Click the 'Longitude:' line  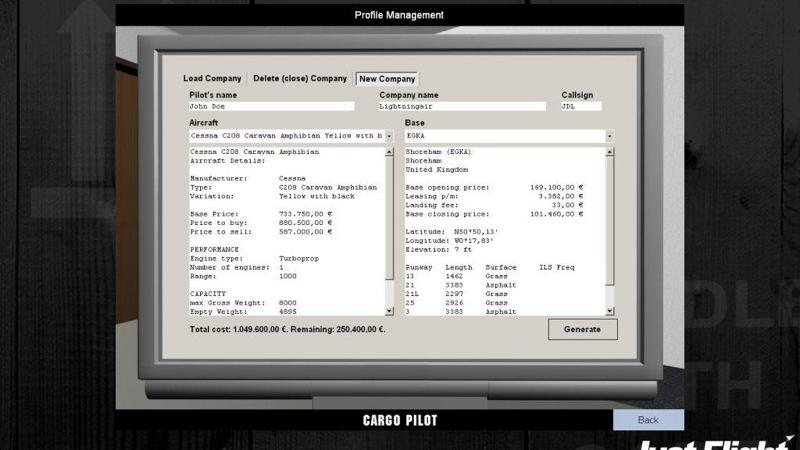point(449,241)
